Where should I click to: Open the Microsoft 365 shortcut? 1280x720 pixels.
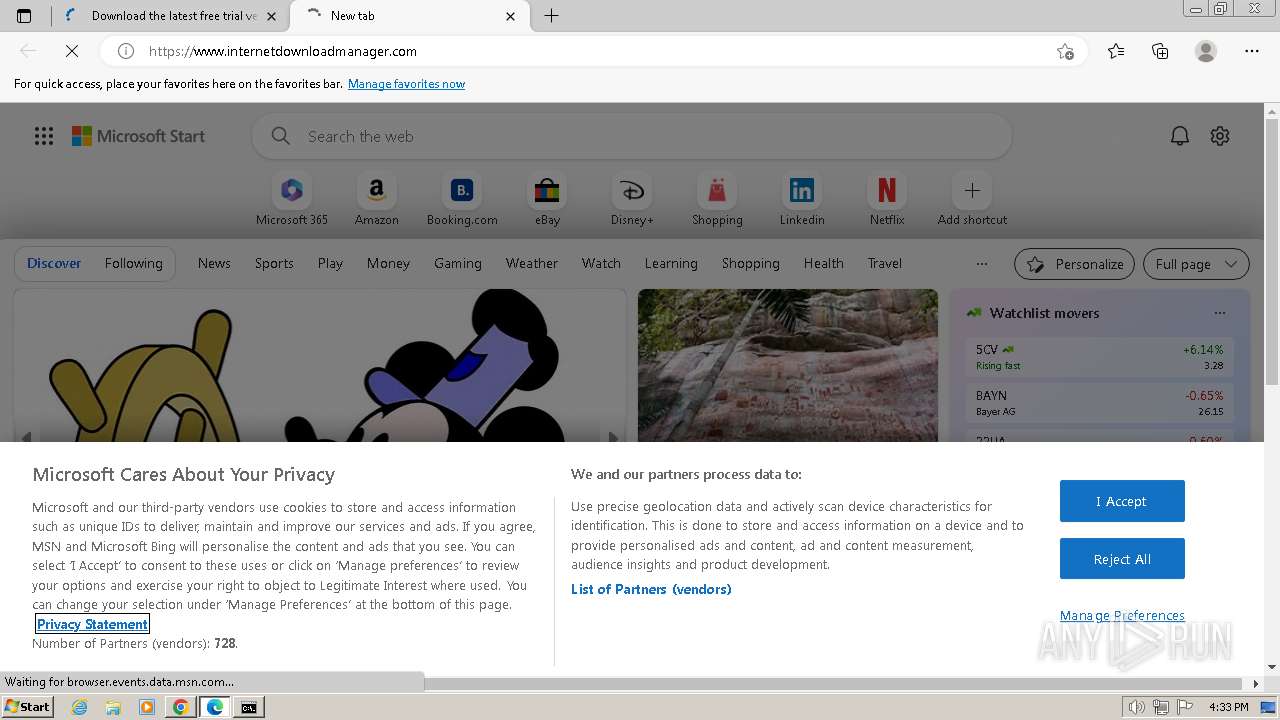[x=292, y=200]
